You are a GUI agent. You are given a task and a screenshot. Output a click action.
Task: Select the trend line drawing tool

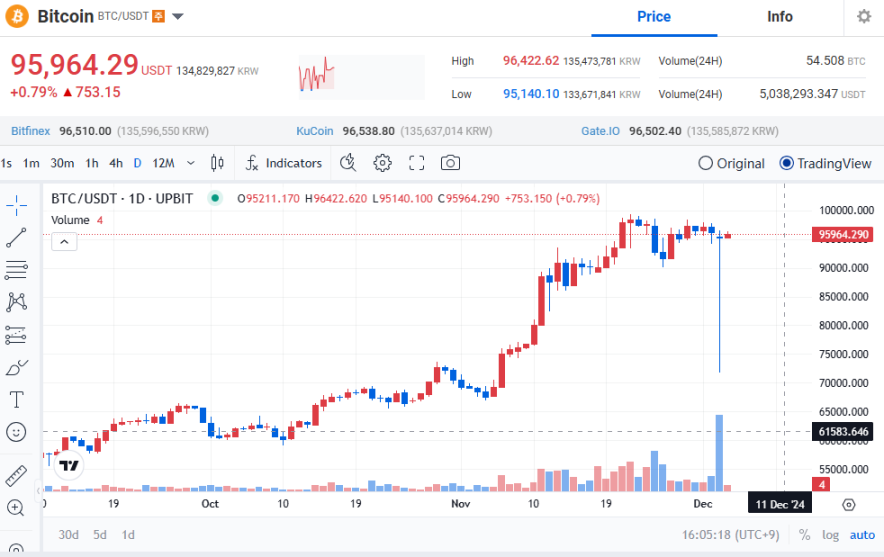pos(17,237)
